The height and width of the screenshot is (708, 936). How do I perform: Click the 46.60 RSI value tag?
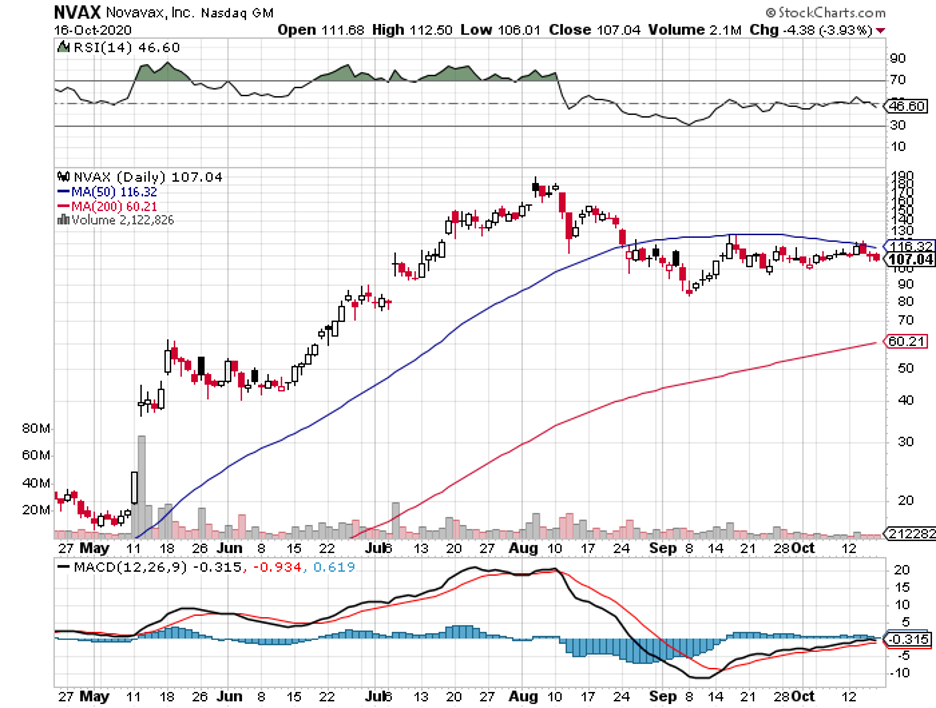click(907, 105)
